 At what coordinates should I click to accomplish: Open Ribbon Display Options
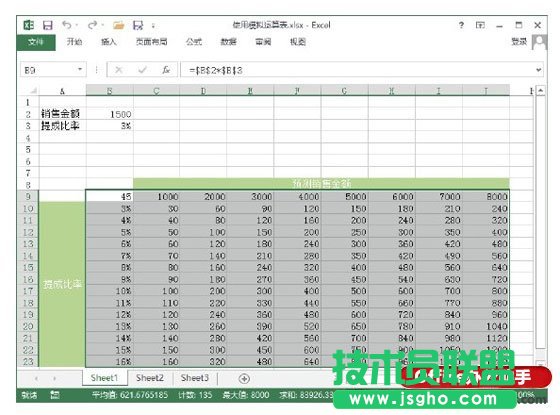tap(480, 25)
